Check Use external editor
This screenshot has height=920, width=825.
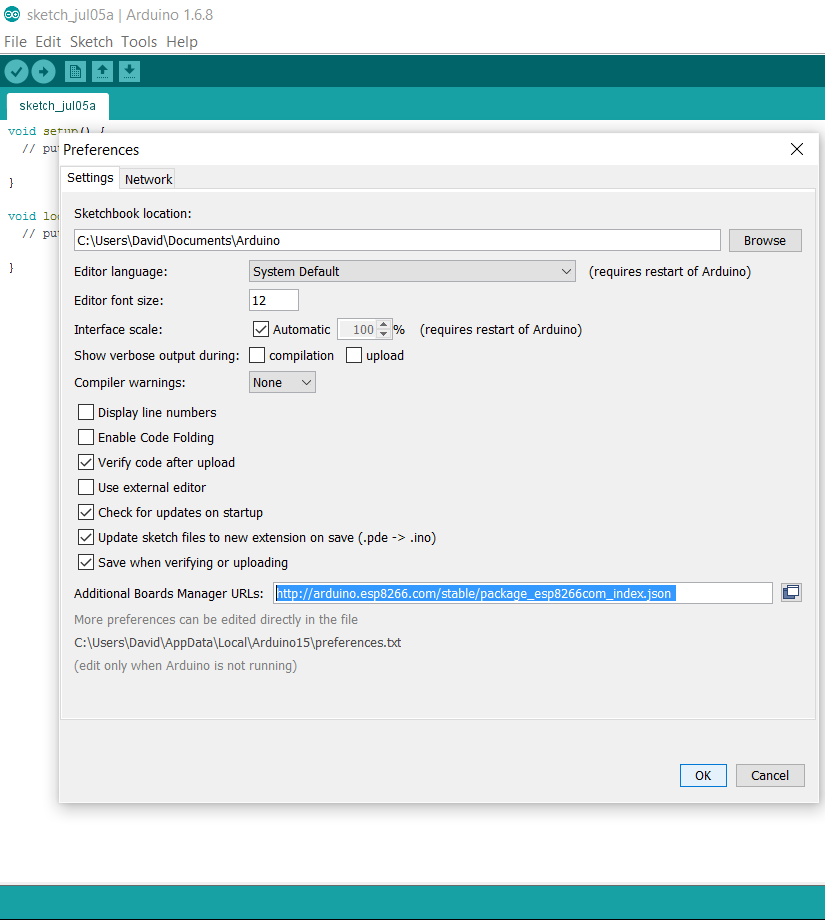pos(86,487)
